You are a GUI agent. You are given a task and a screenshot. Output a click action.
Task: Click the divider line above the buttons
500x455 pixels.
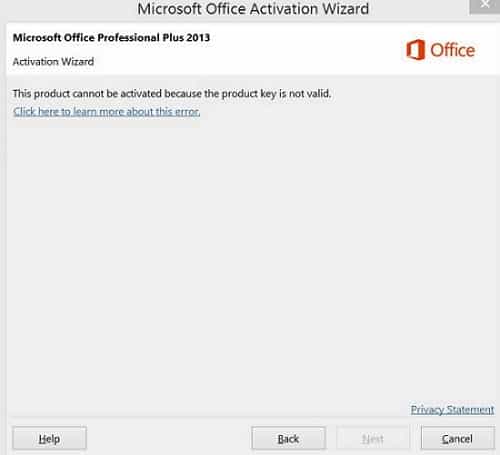coord(253,418)
